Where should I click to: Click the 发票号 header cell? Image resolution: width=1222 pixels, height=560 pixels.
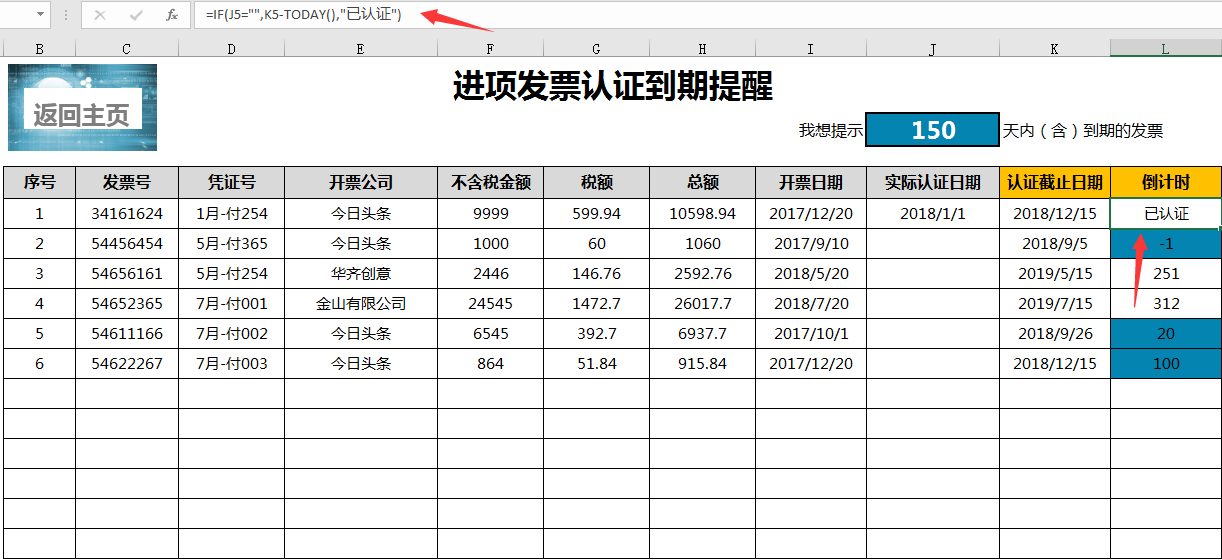point(127,182)
